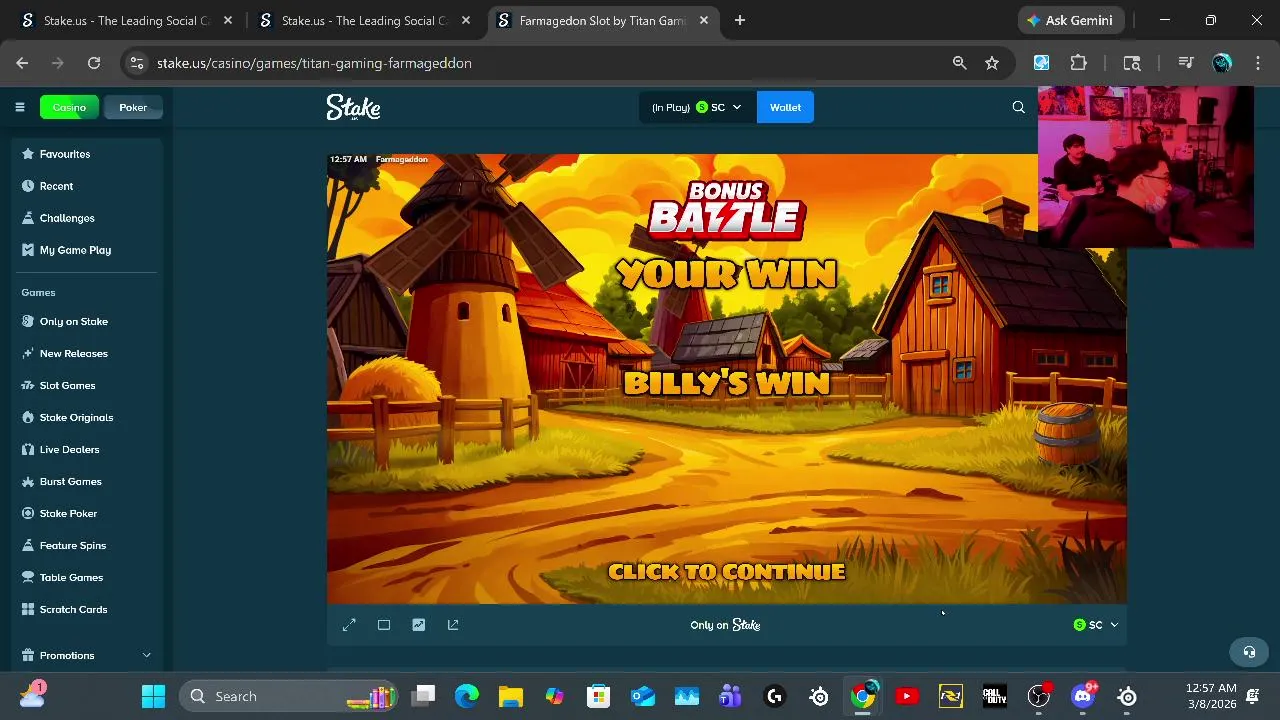Open the SC currency selector below the game
Screen dimensions: 1280x720
[1095, 625]
